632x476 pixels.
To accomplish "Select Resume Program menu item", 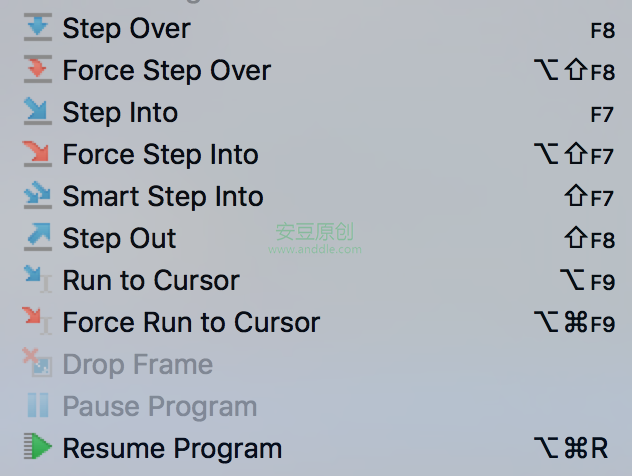I will click(x=172, y=449).
